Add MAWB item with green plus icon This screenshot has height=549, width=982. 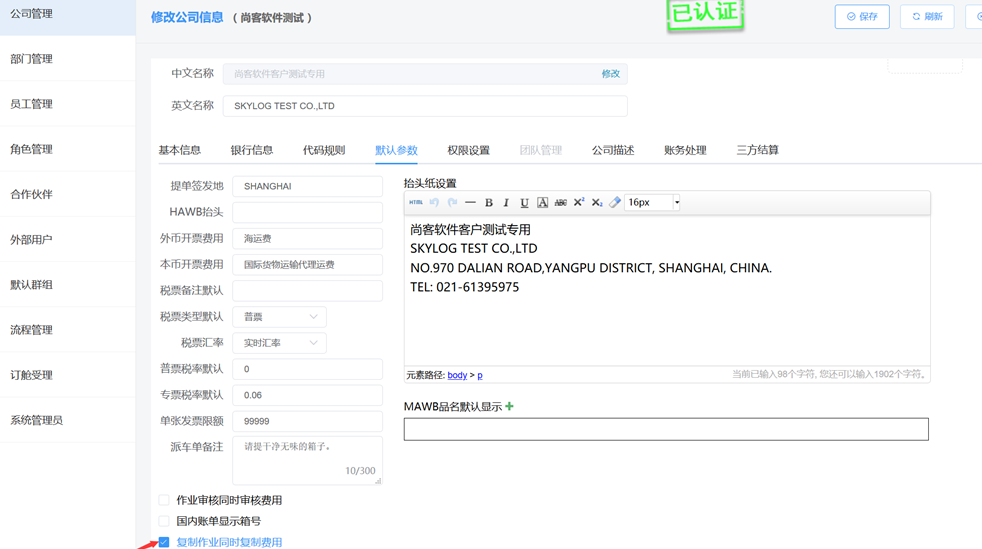tap(509, 406)
